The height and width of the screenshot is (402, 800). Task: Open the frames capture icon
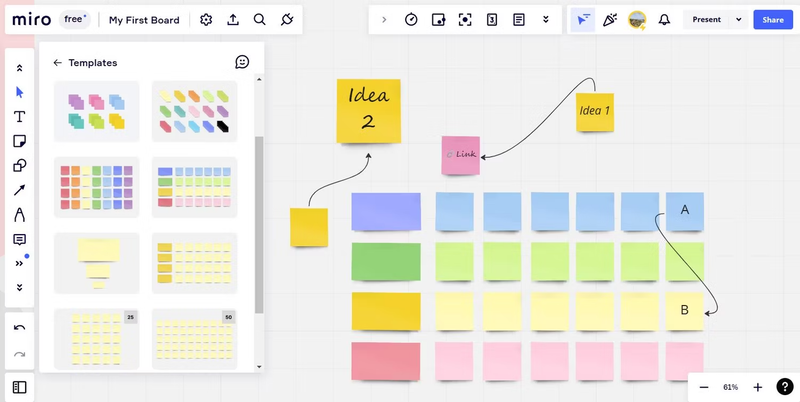(x=465, y=20)
